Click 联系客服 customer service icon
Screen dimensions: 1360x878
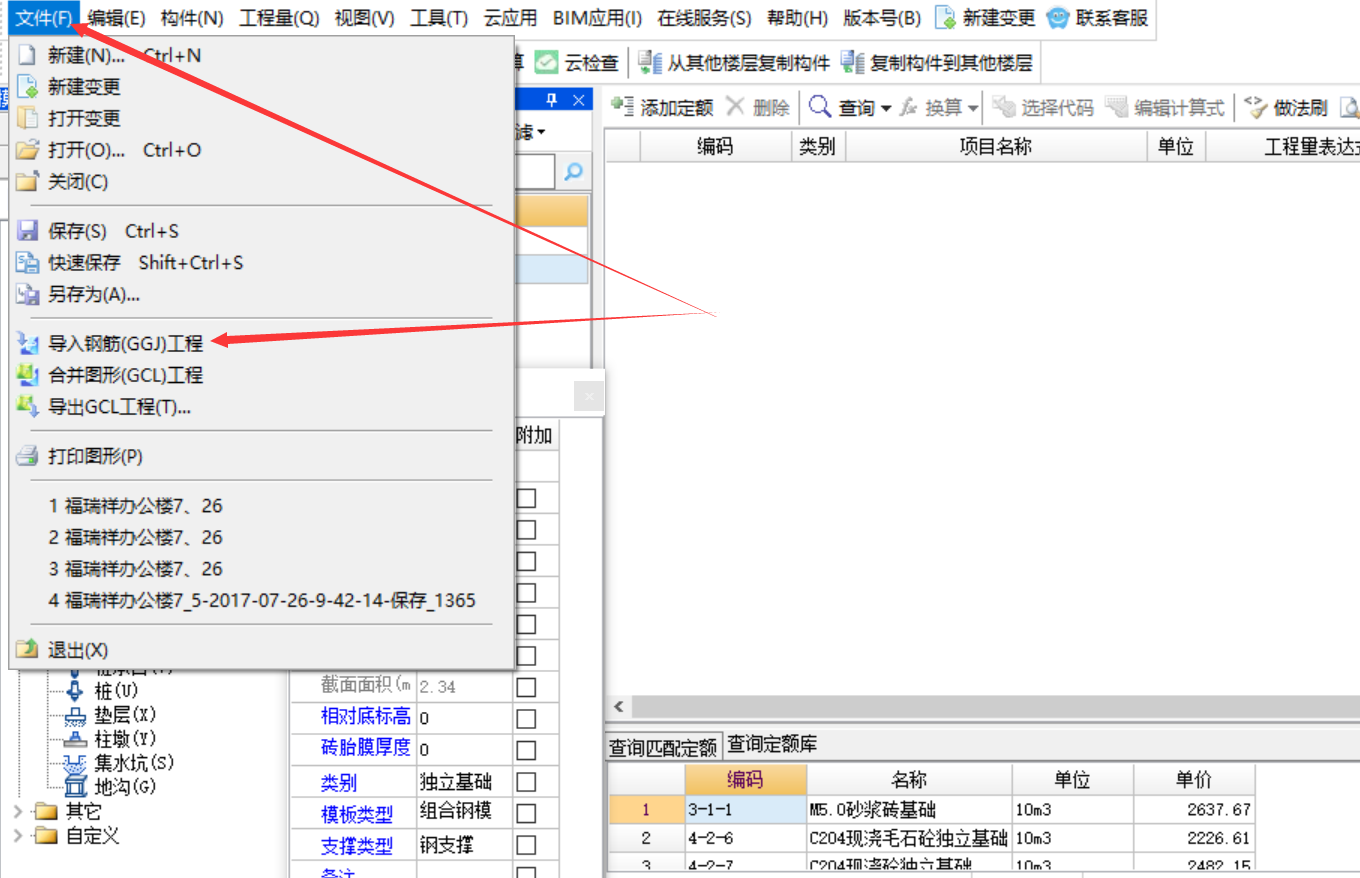[1058, 18]
